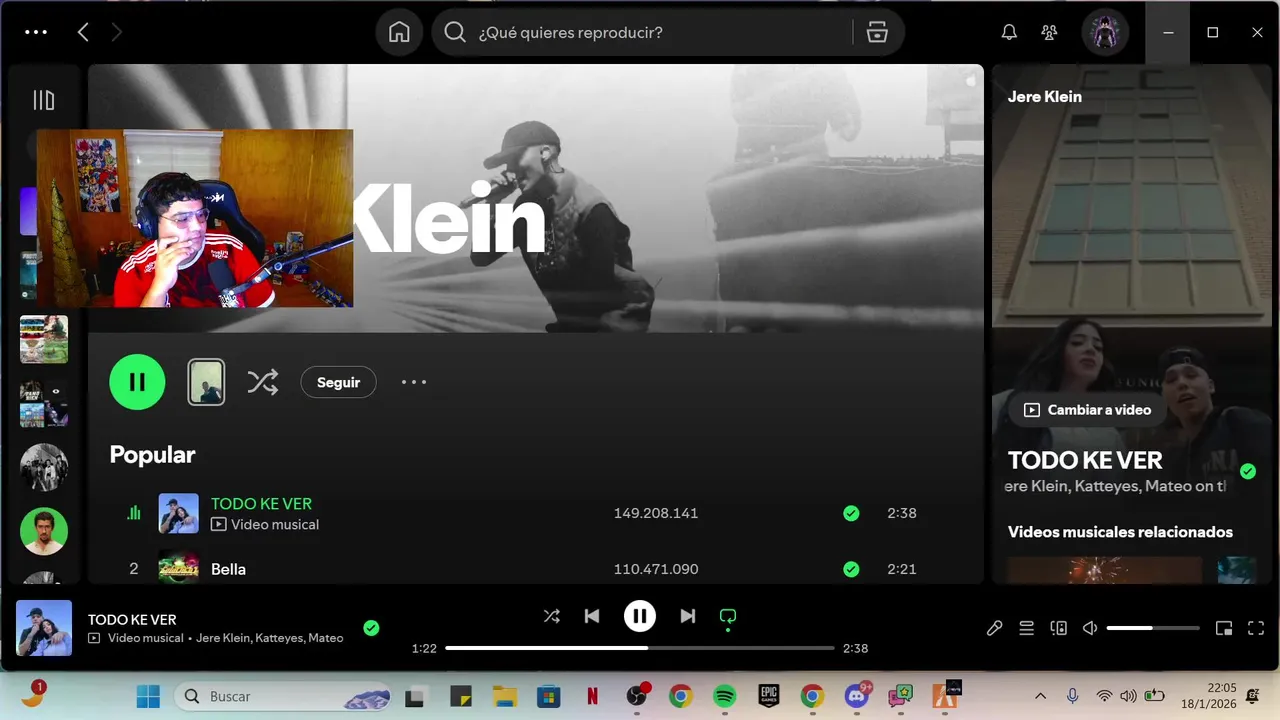Mute with the speaker volume icon
This screenshot has height=720, width=1280.
pos(1090,628)
